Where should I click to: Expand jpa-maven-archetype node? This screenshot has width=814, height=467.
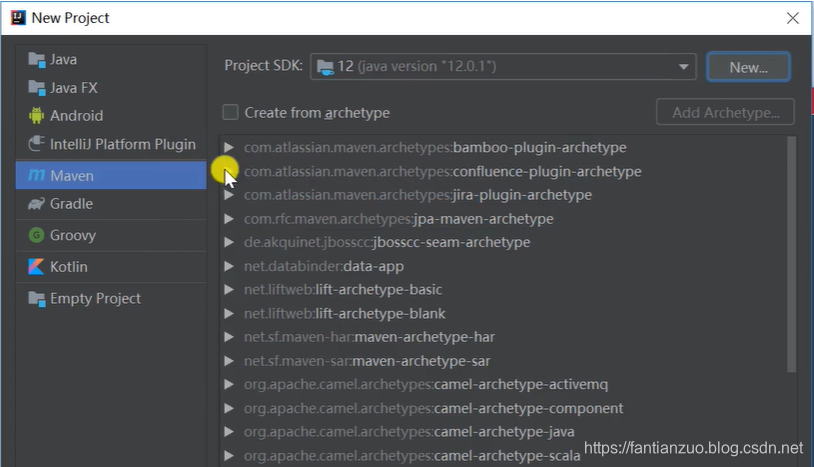(x=228, y=219)
